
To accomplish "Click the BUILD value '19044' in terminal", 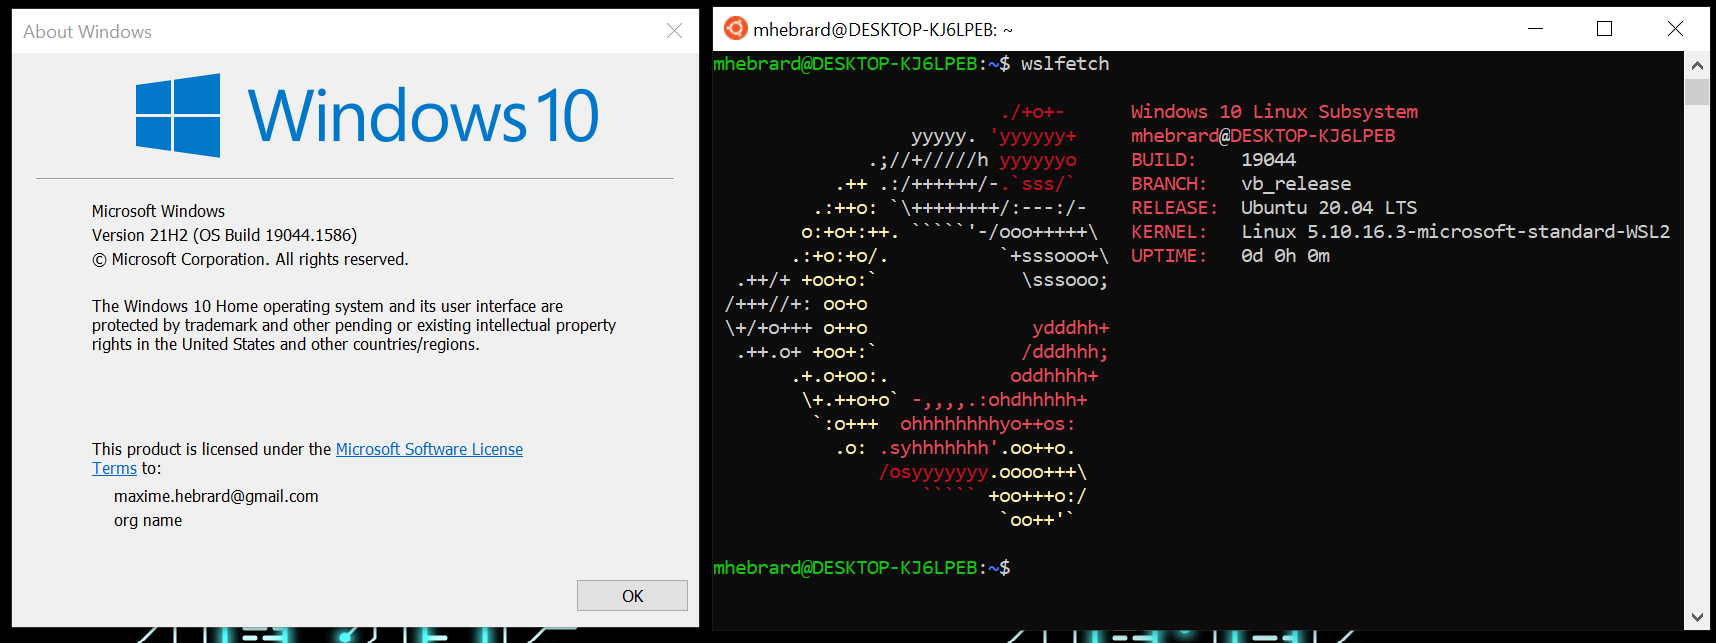I will coord(1268,159).
